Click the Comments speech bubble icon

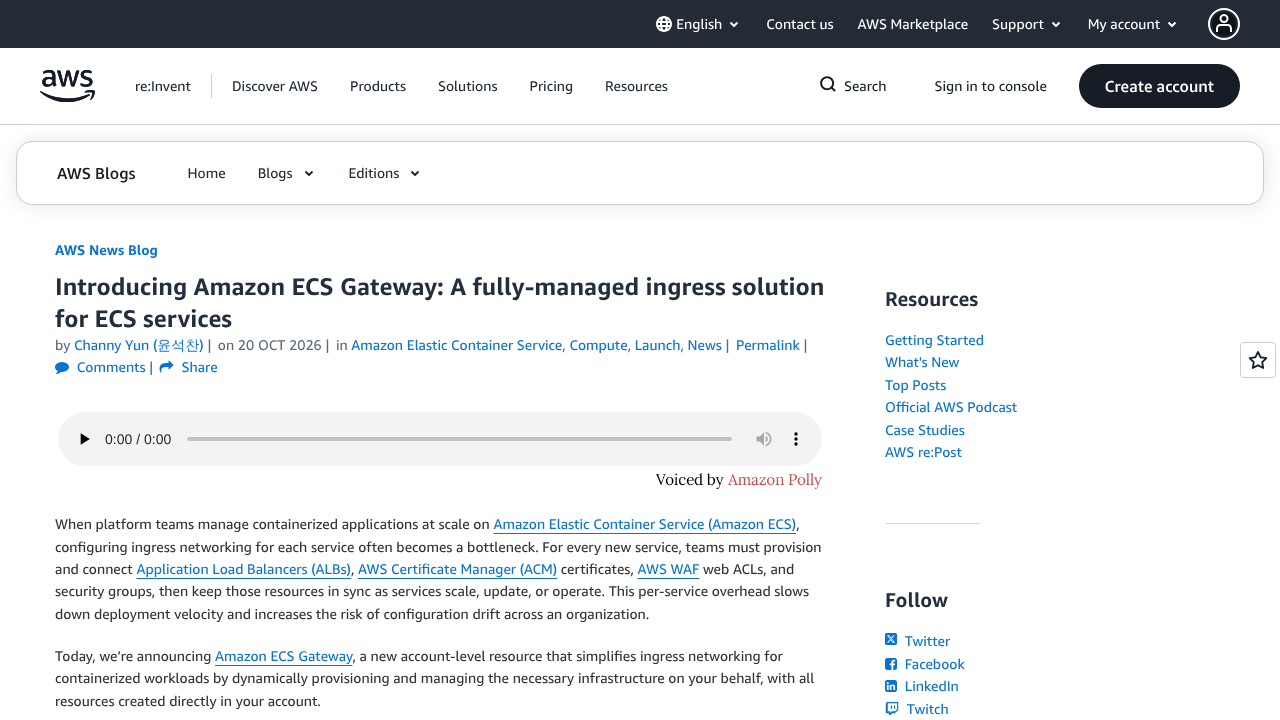tap(62, 368)
